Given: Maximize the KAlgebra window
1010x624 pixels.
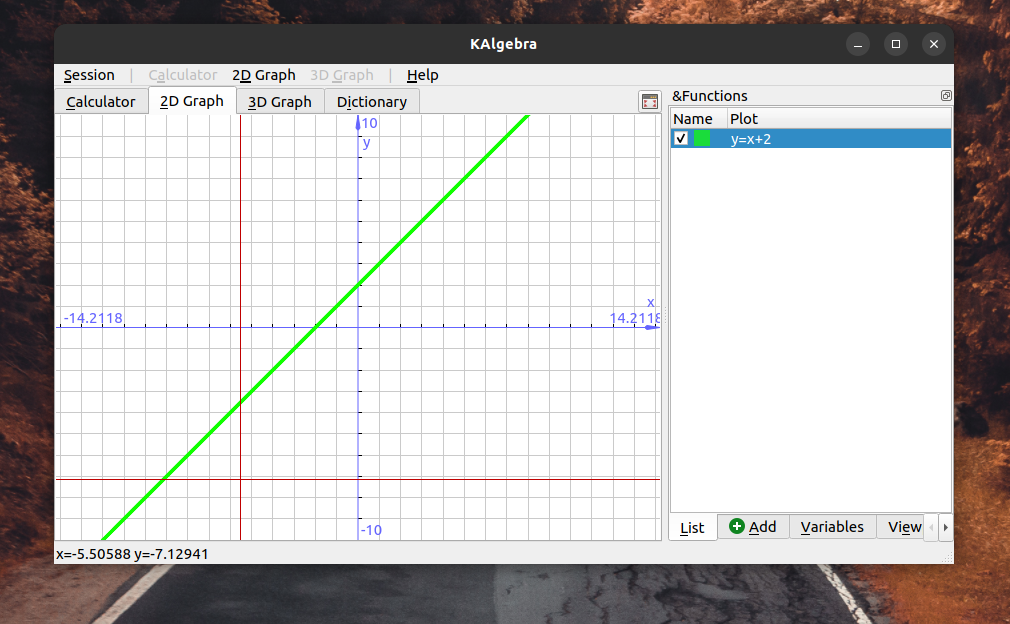Looking at the screenshot, I should pyautogui.click(x=896, y=44).
